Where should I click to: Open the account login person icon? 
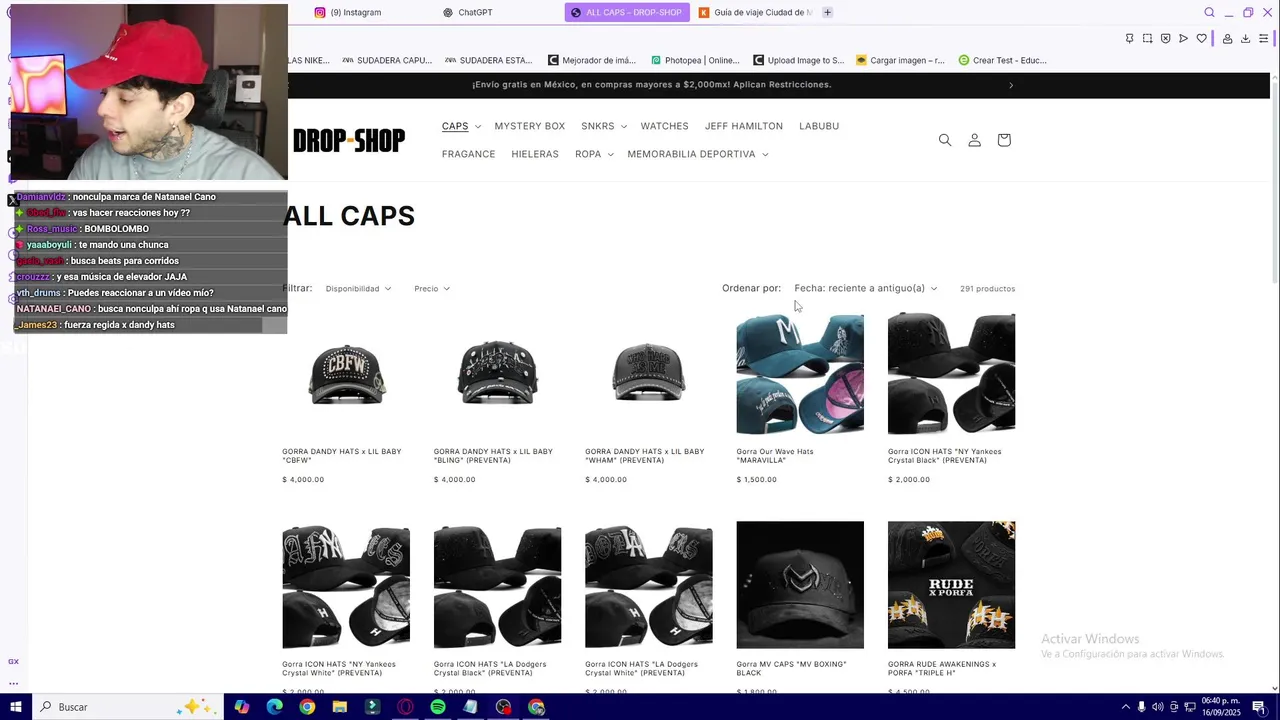(x=974, y=140)
